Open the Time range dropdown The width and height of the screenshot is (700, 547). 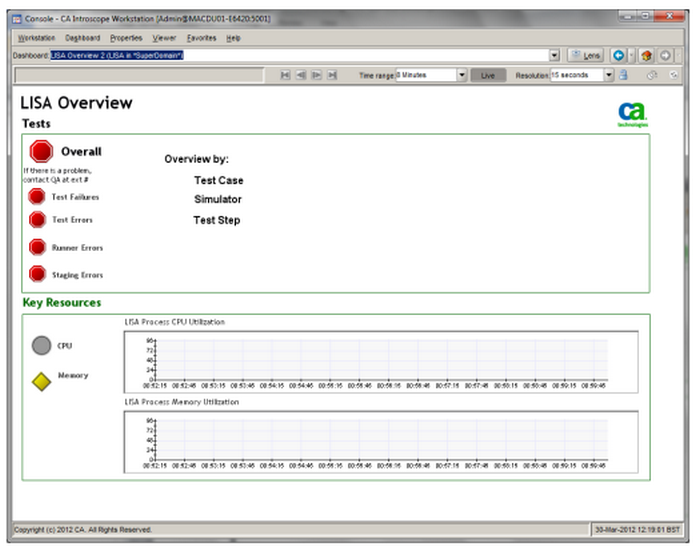click(x=462, y=75)
